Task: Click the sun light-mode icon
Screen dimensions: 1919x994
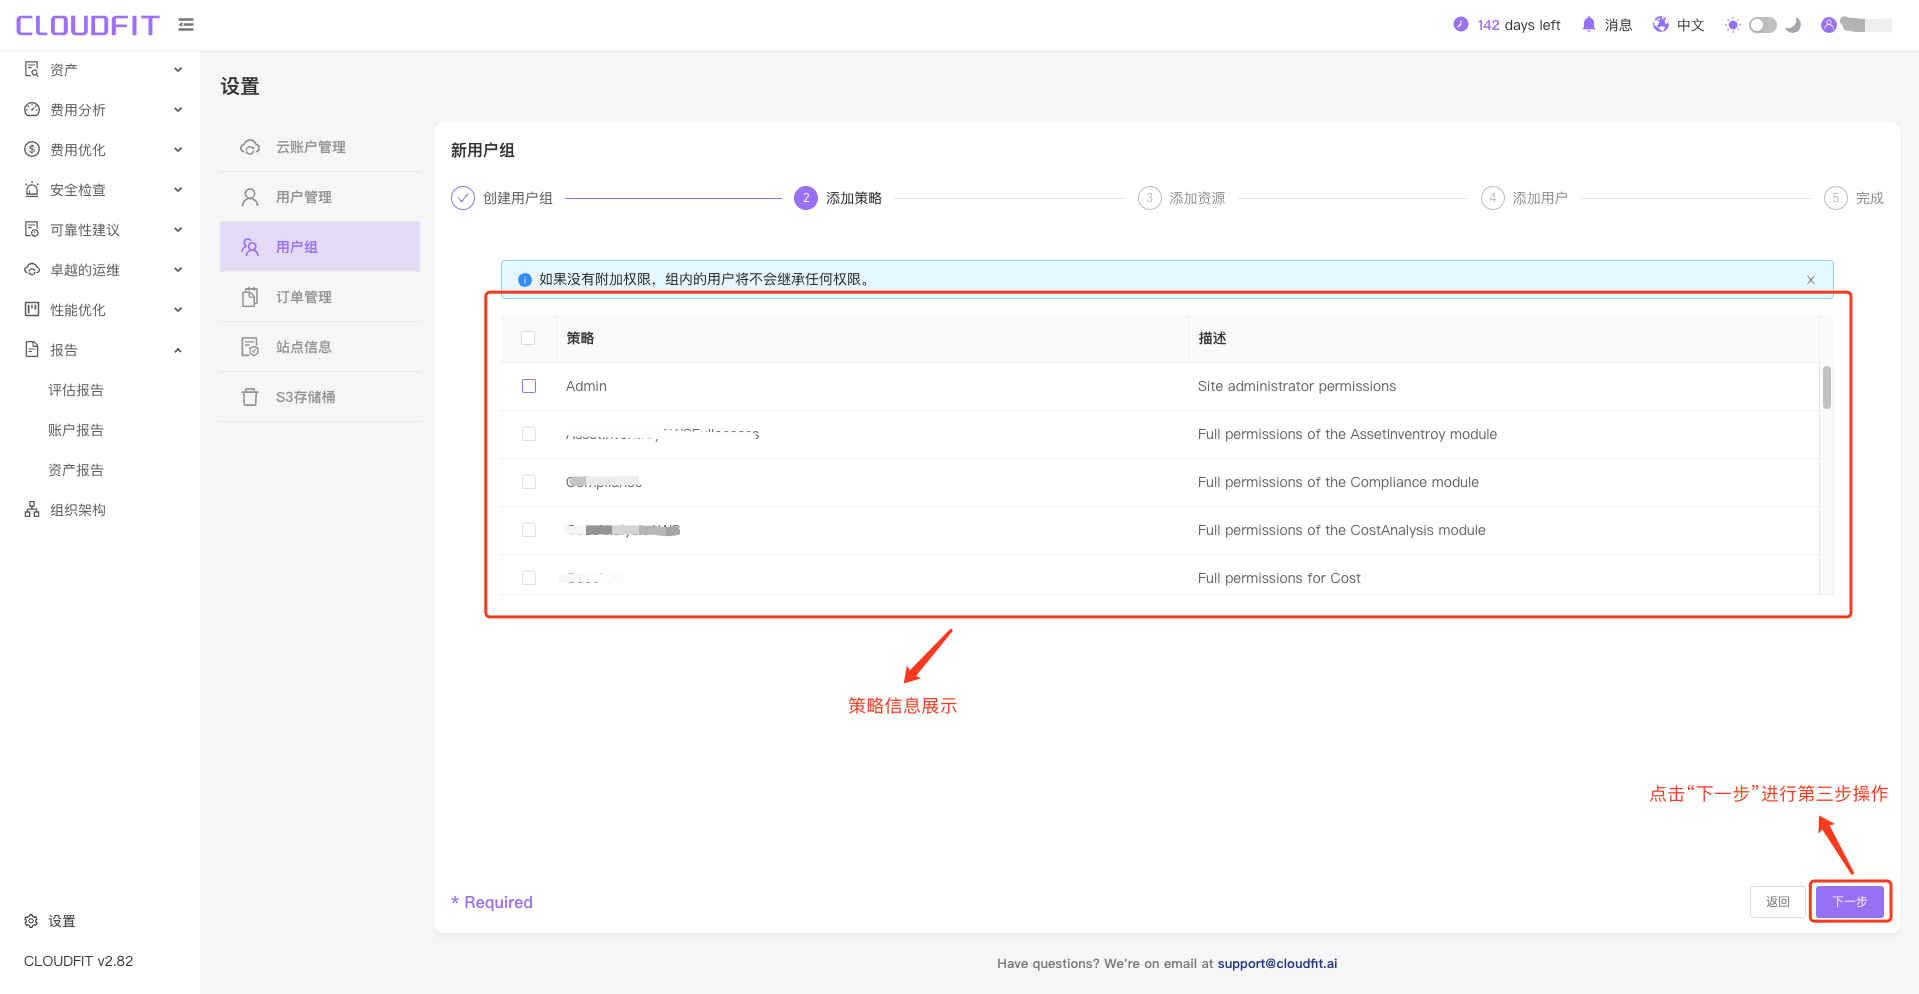Action: 1733,25
